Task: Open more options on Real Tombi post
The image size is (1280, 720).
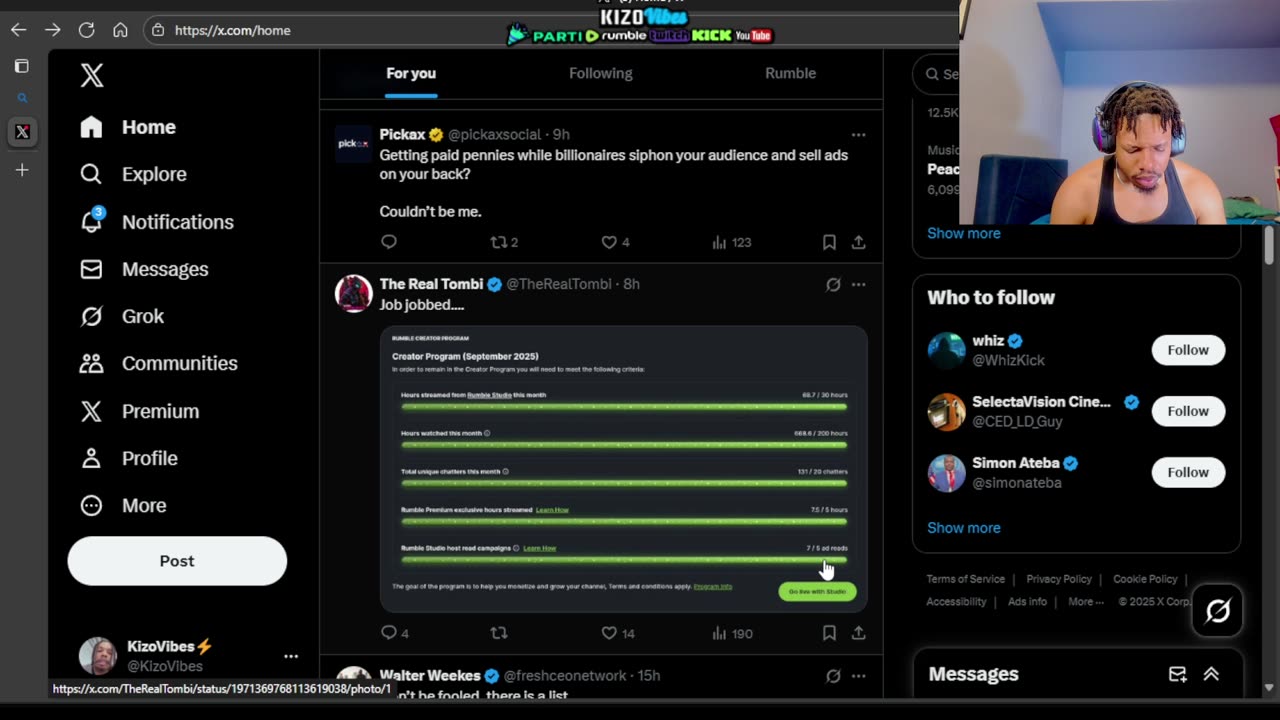Action: pos(858,284)
